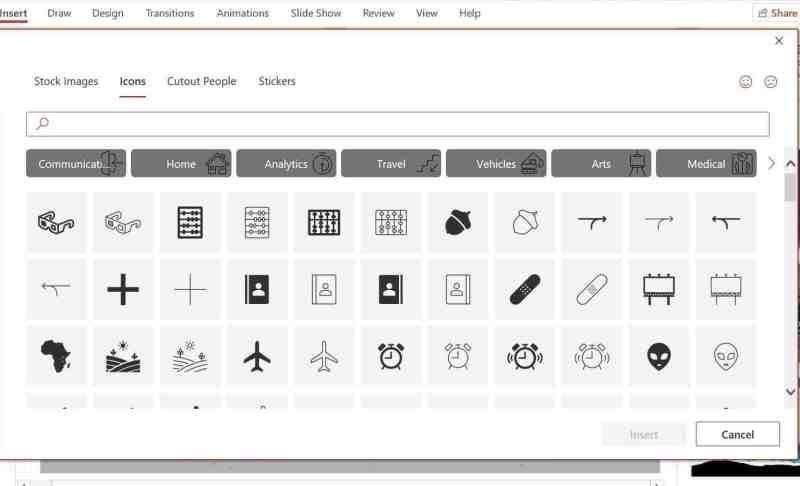This screenshot has height=486, width=800.
Task: Filter icons by Medical category
Action: (706, 164)
